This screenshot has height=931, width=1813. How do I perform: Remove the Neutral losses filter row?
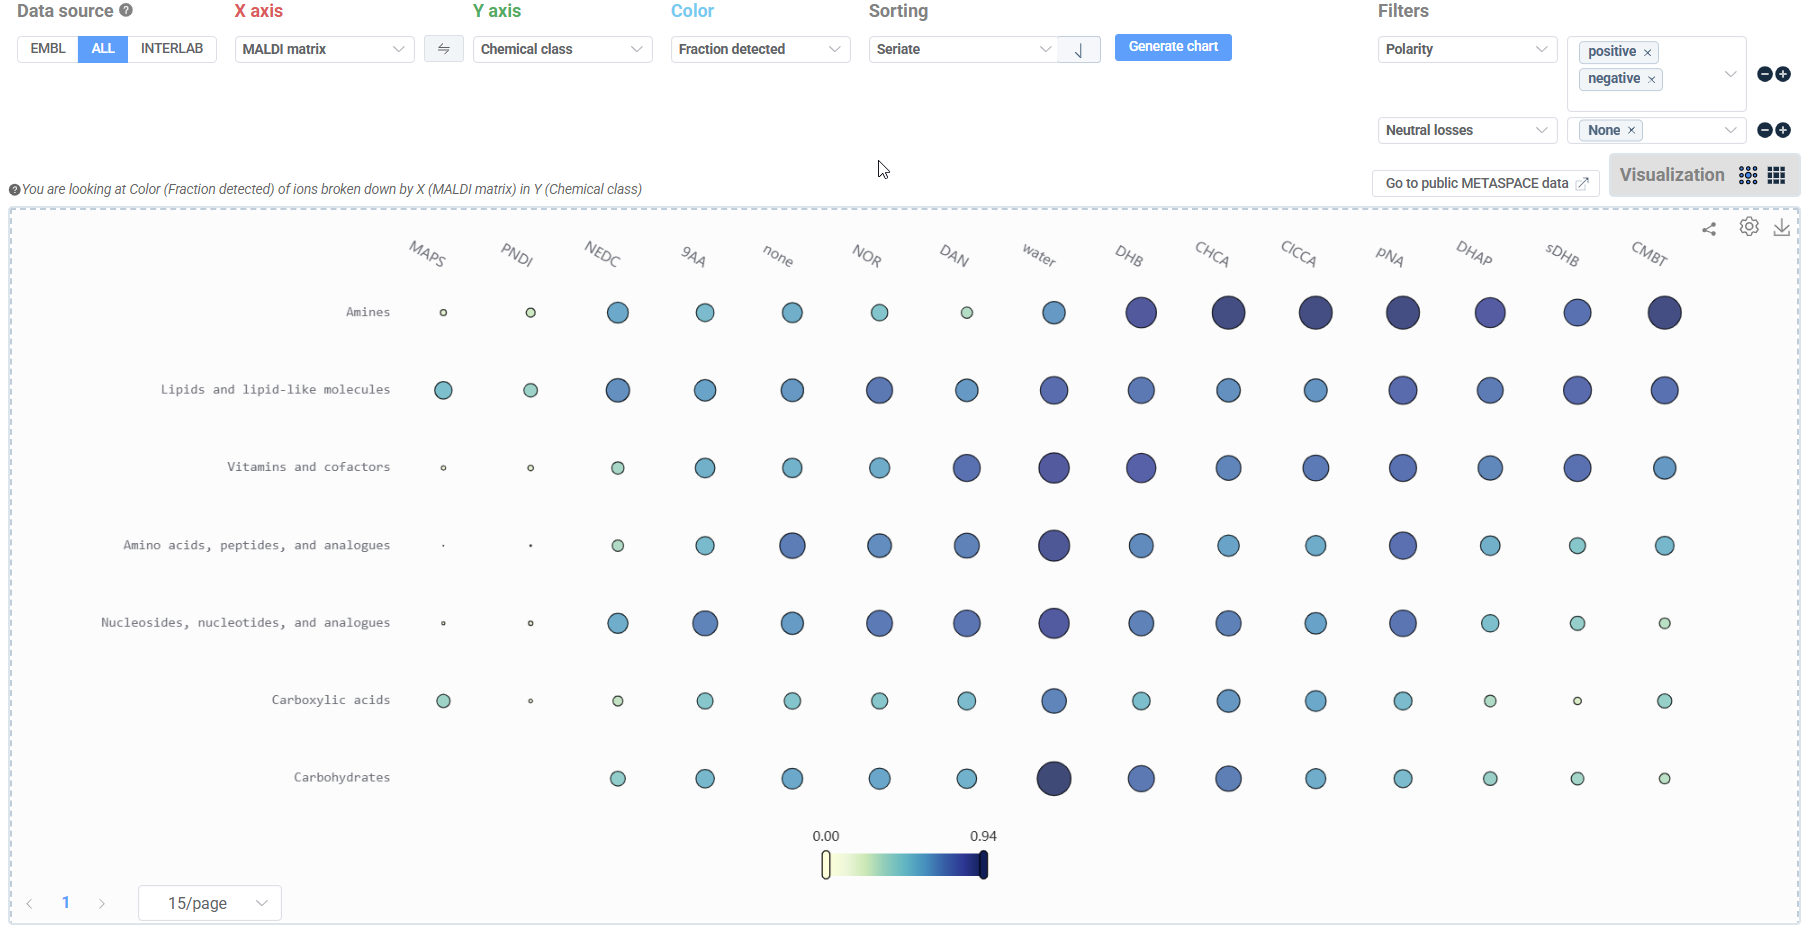click(1765, 130)
